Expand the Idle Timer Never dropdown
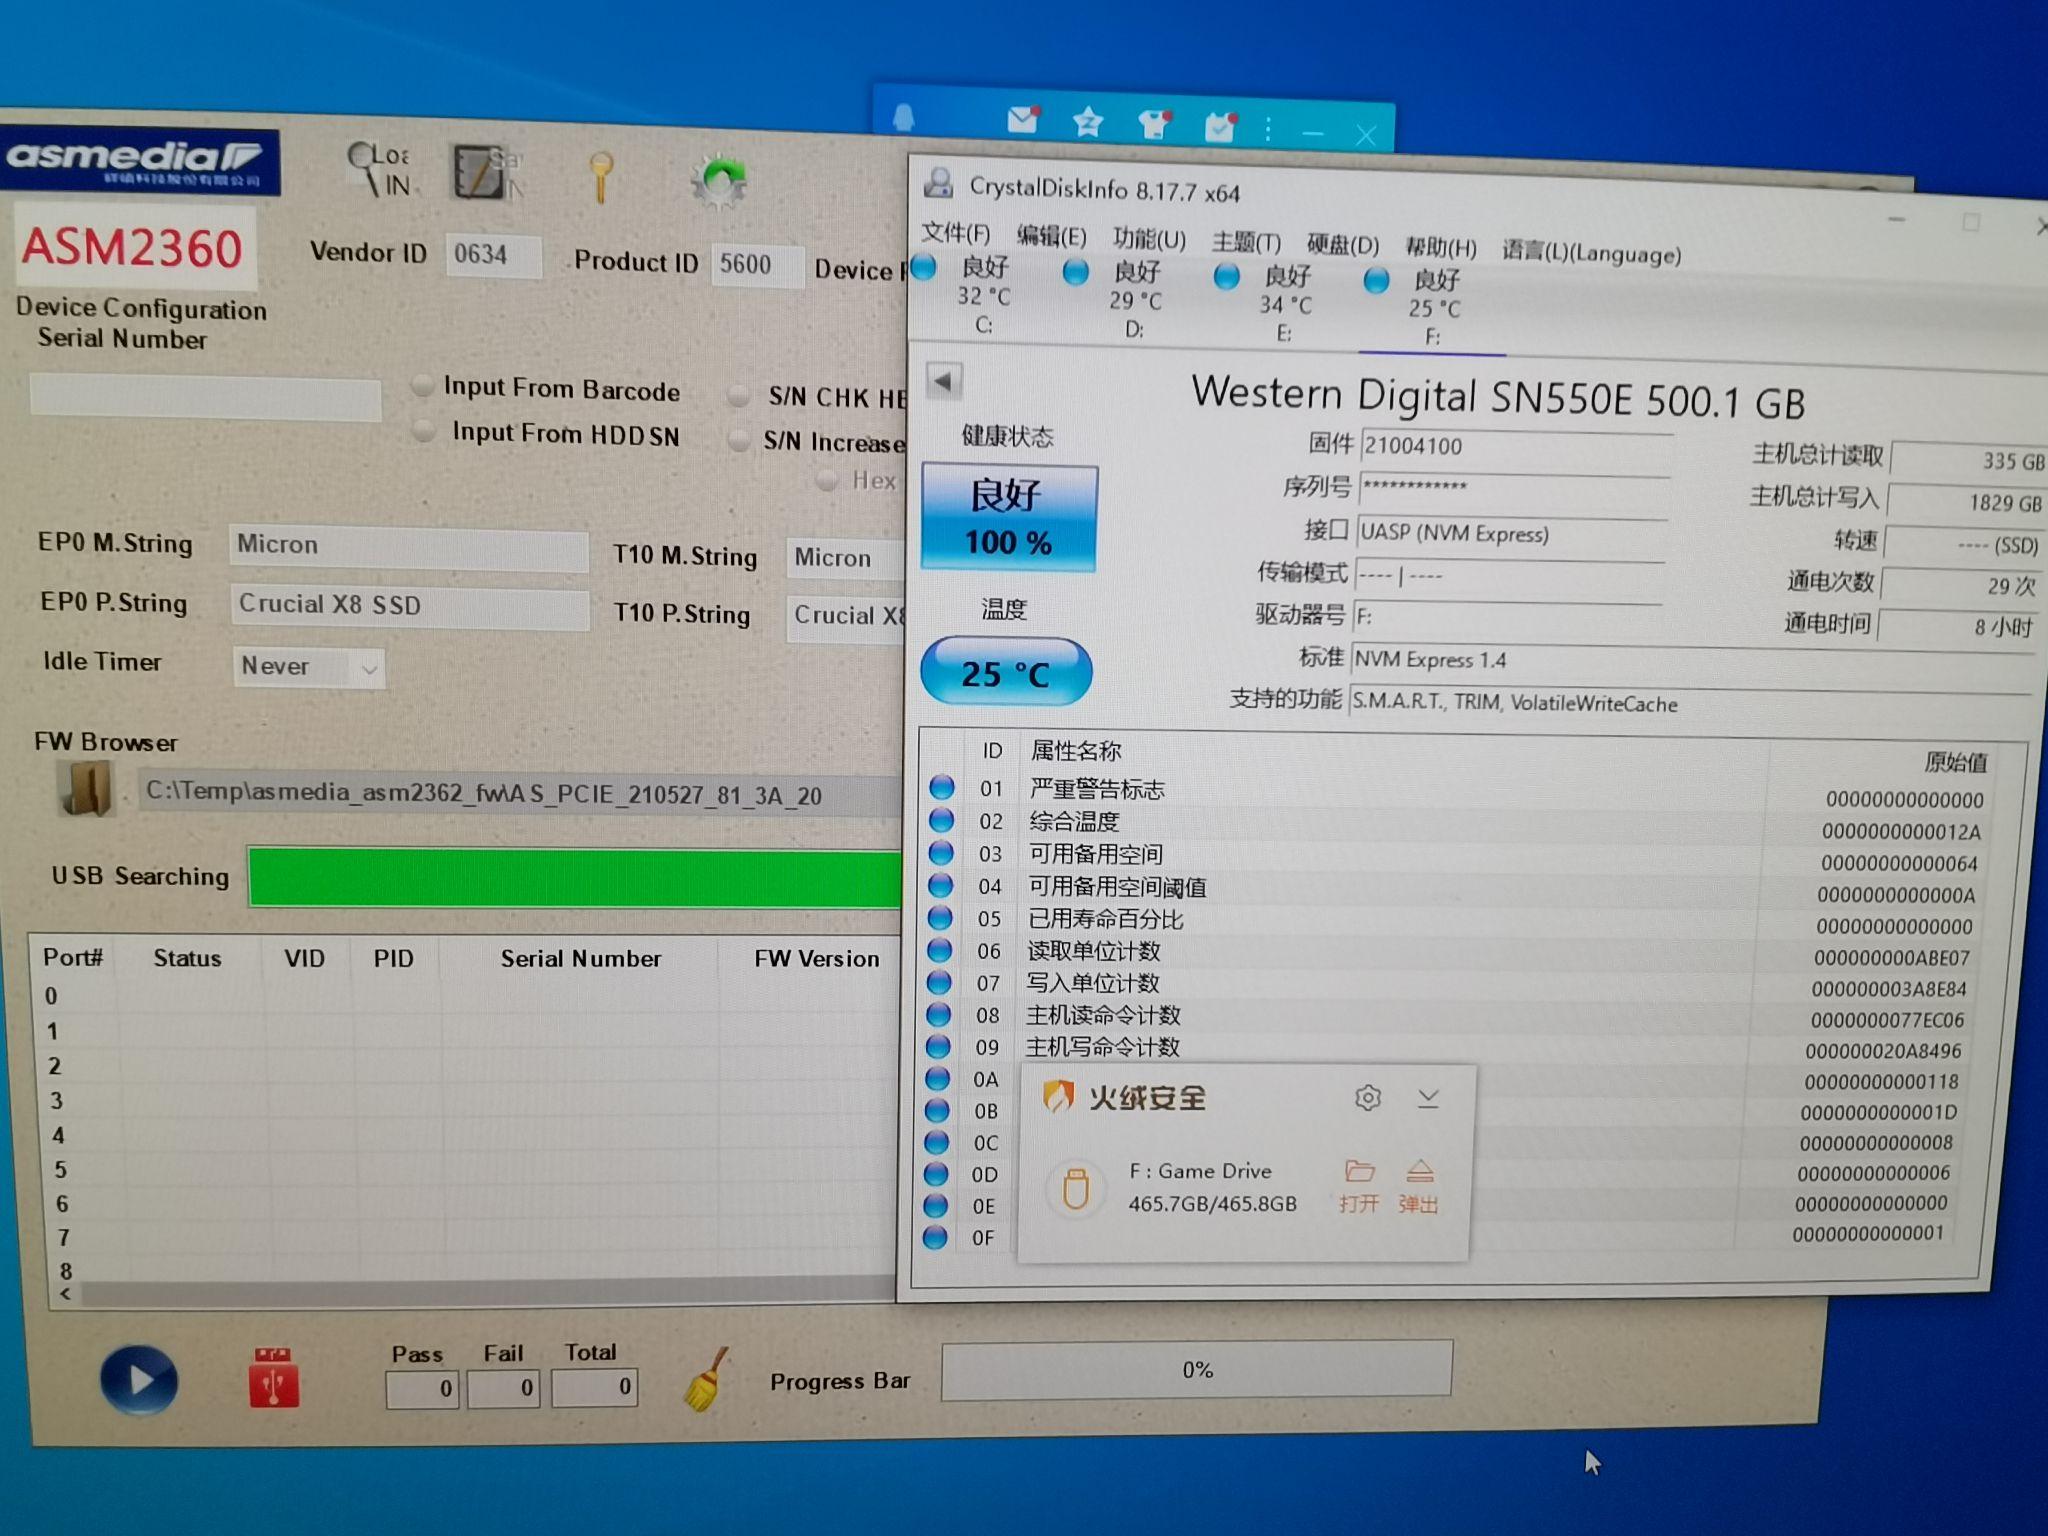 click(369, 668)
